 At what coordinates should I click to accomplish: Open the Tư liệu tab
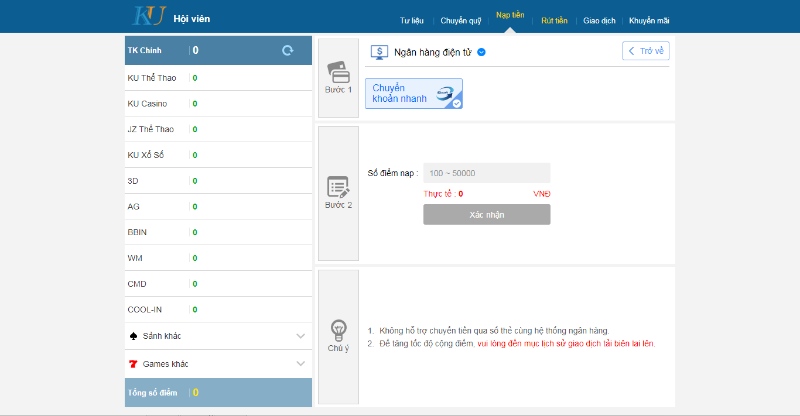click(x=410, y=20)
